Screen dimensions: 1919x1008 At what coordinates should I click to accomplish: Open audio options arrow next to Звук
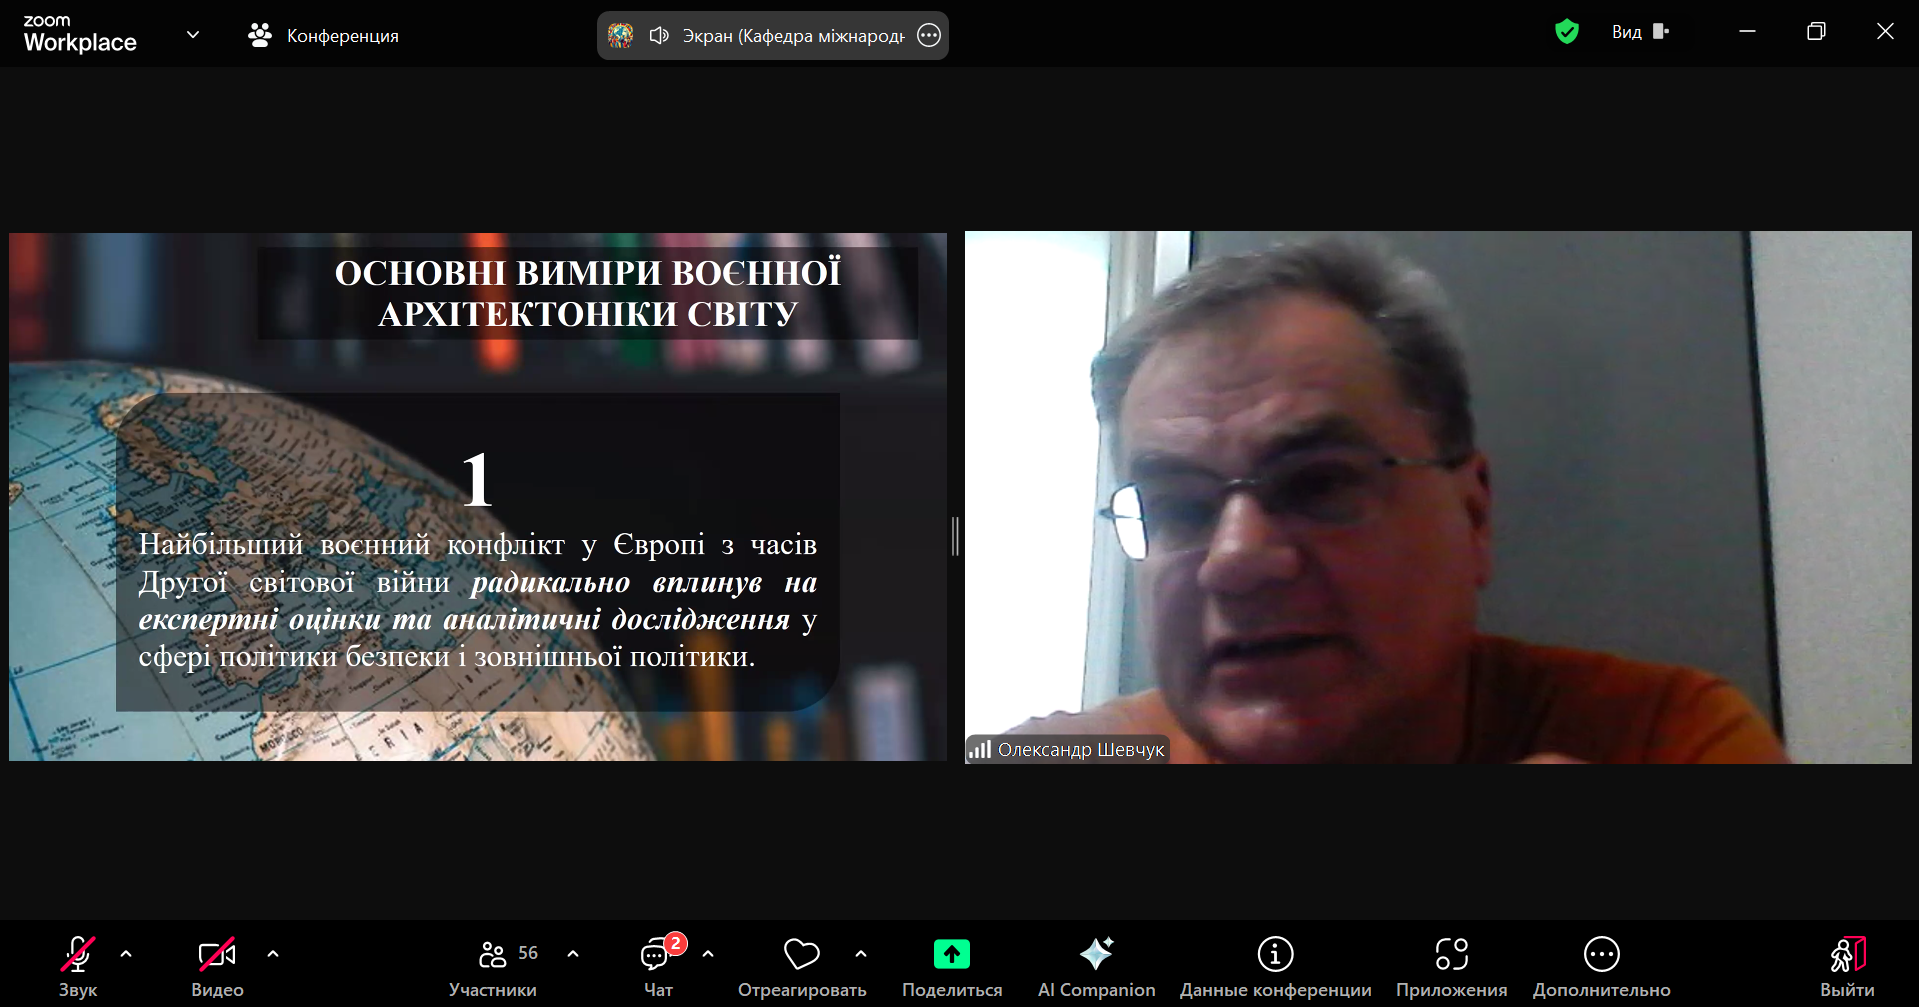point(126,954)
